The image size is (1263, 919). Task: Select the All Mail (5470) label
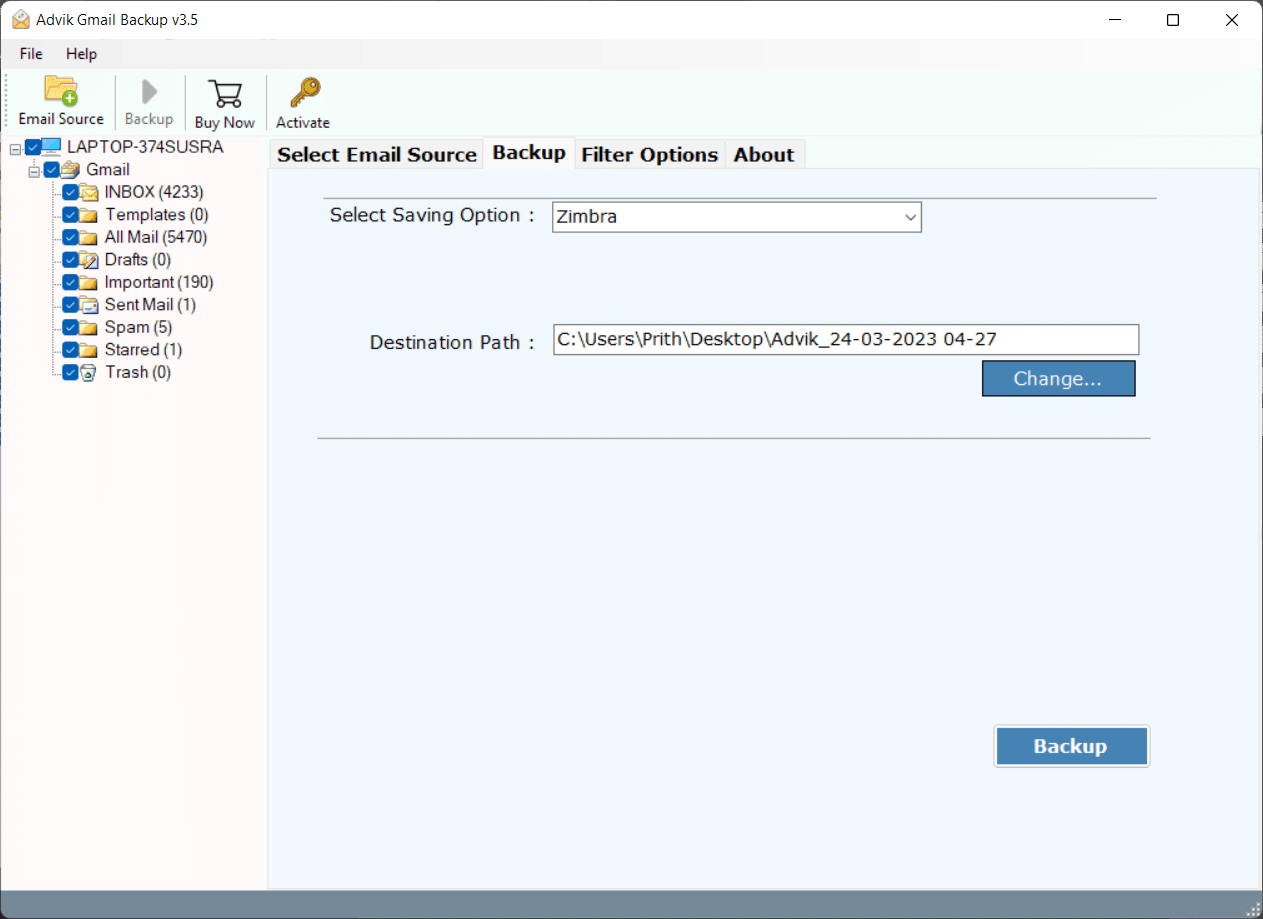tap(156, 237)
